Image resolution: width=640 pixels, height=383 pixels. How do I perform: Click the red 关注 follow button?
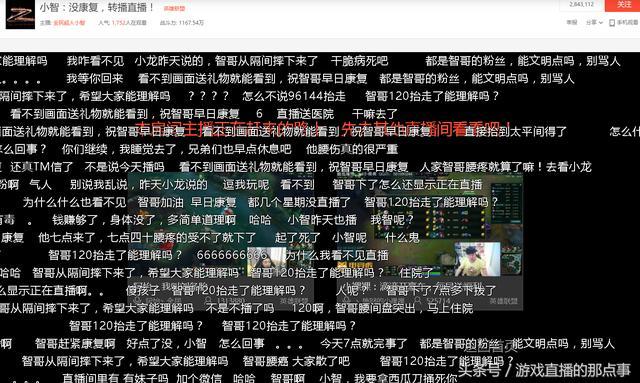pos(623,5)
